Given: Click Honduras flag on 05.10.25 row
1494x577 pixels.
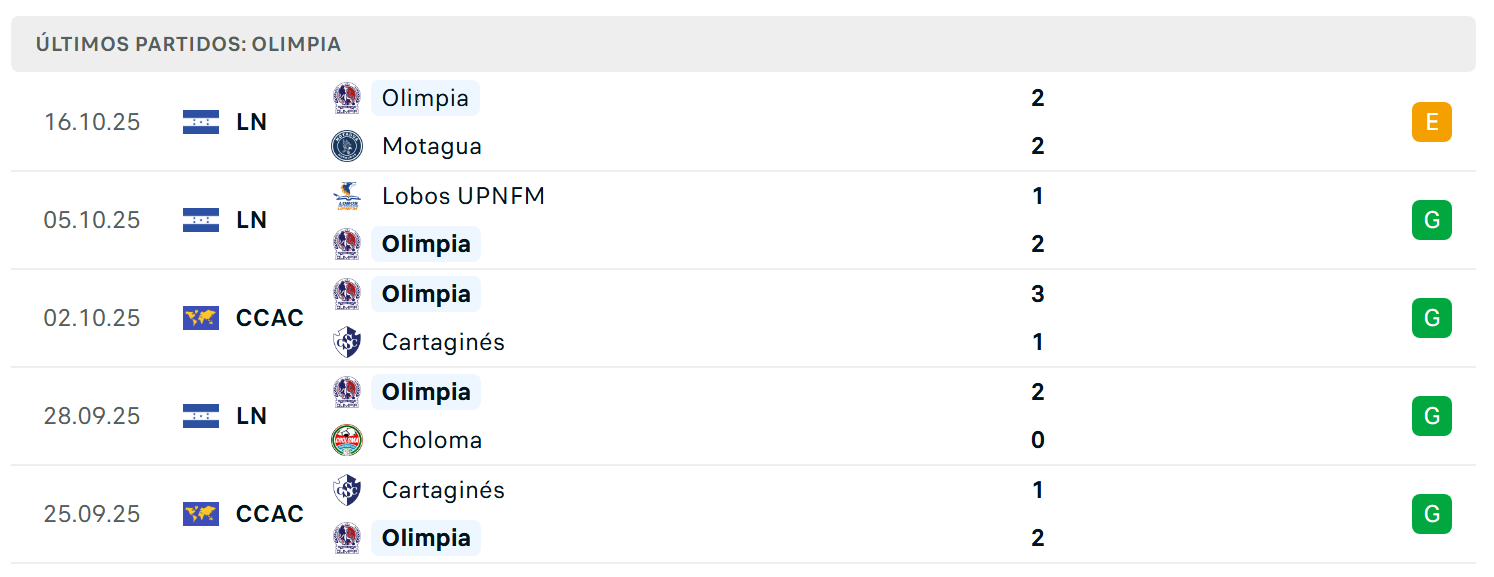Looking at the screenshot, I should click(x=201, y=220).
